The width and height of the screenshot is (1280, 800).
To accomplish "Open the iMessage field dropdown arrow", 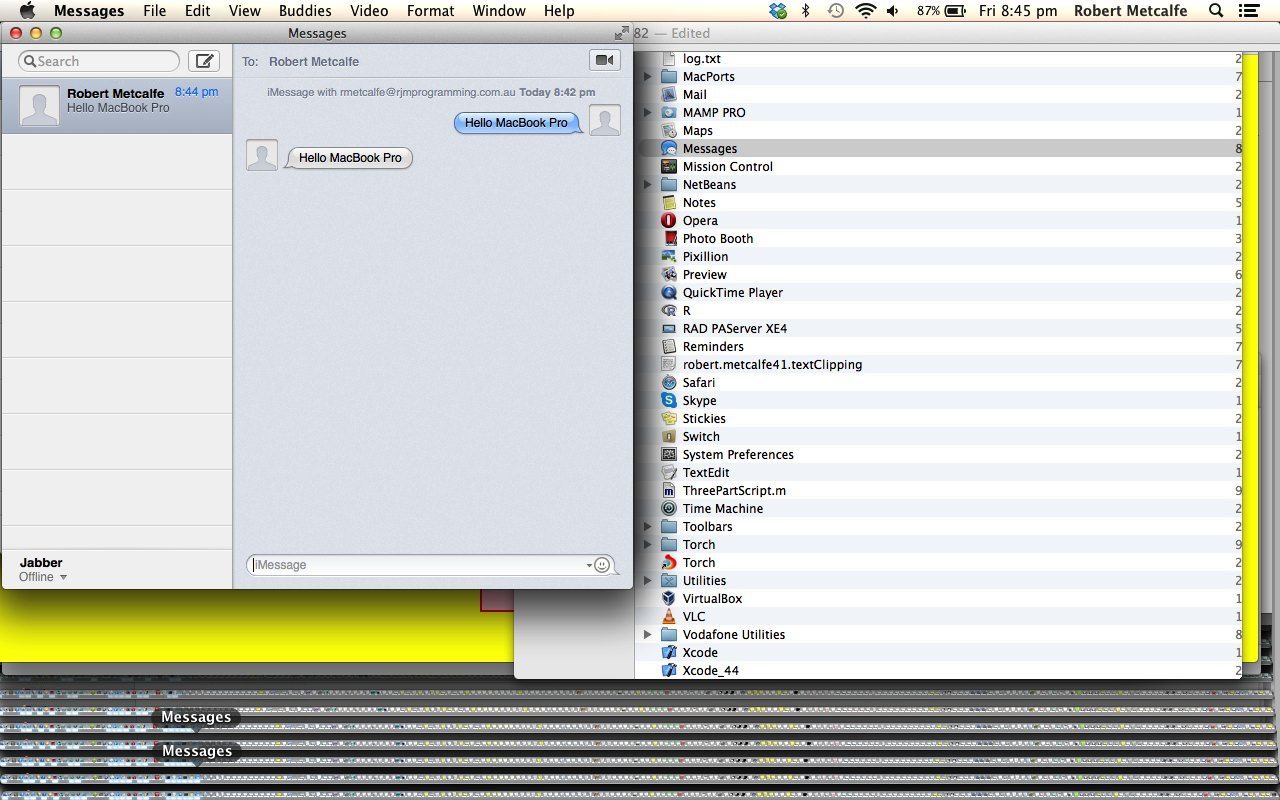I will click(589, 565).
